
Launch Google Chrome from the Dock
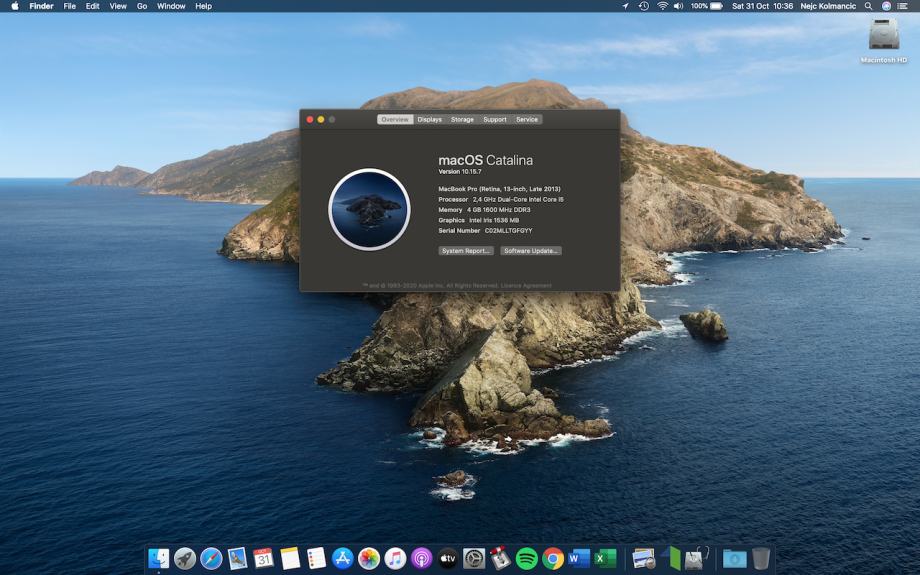[553, 559]
